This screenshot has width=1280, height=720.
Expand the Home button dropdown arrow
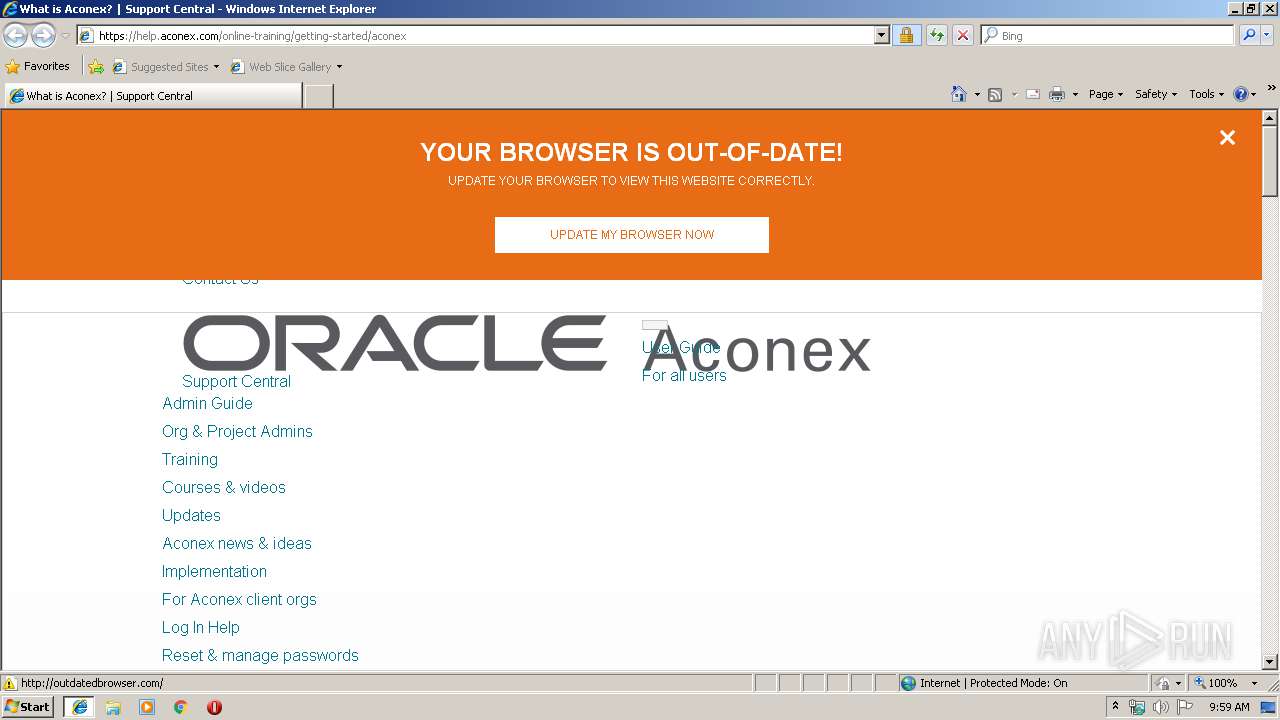977,94
